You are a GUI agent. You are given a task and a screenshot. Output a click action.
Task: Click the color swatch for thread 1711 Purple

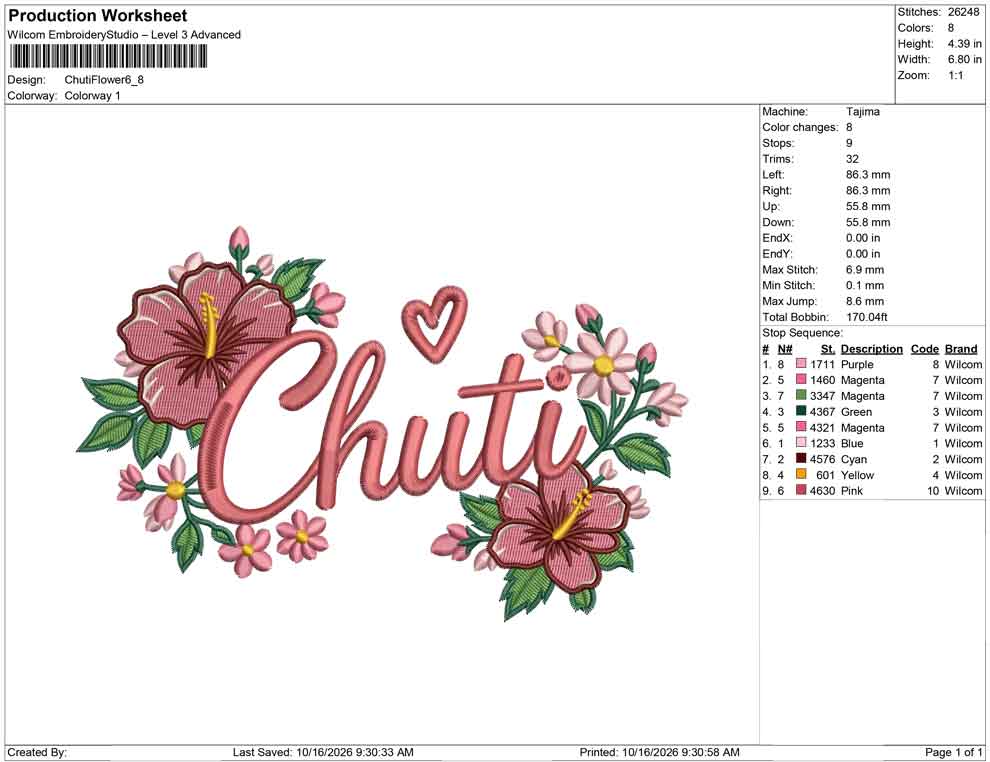click(x=801, y=364)
